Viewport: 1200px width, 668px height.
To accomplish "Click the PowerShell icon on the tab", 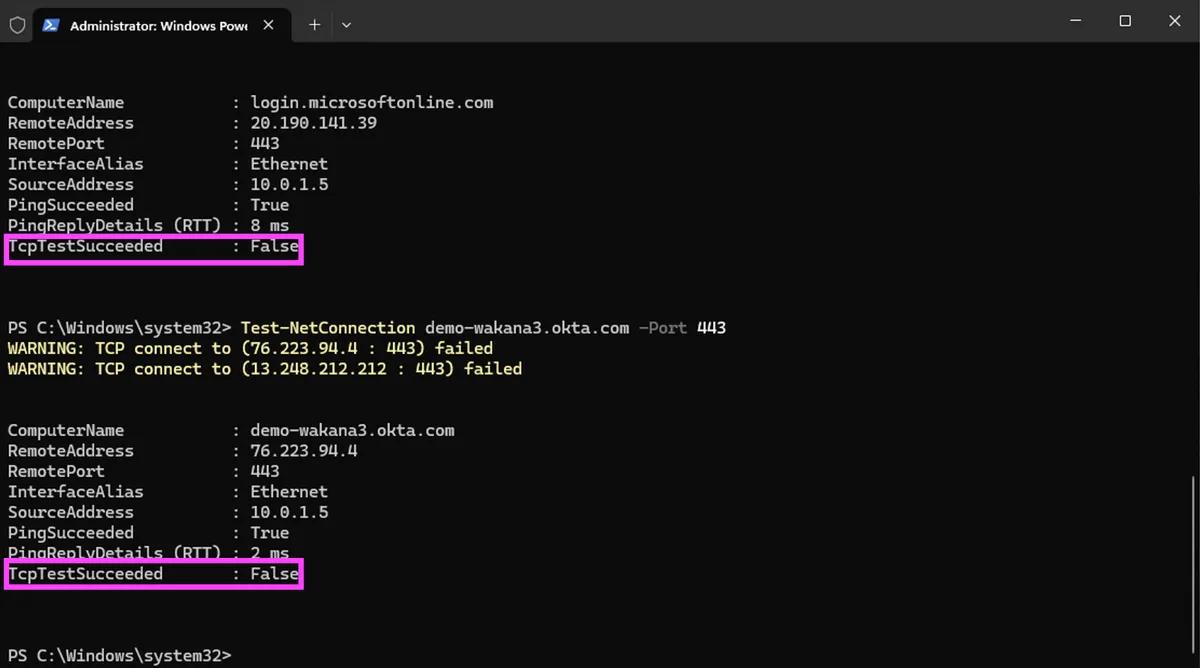I will tap(51, 25).
